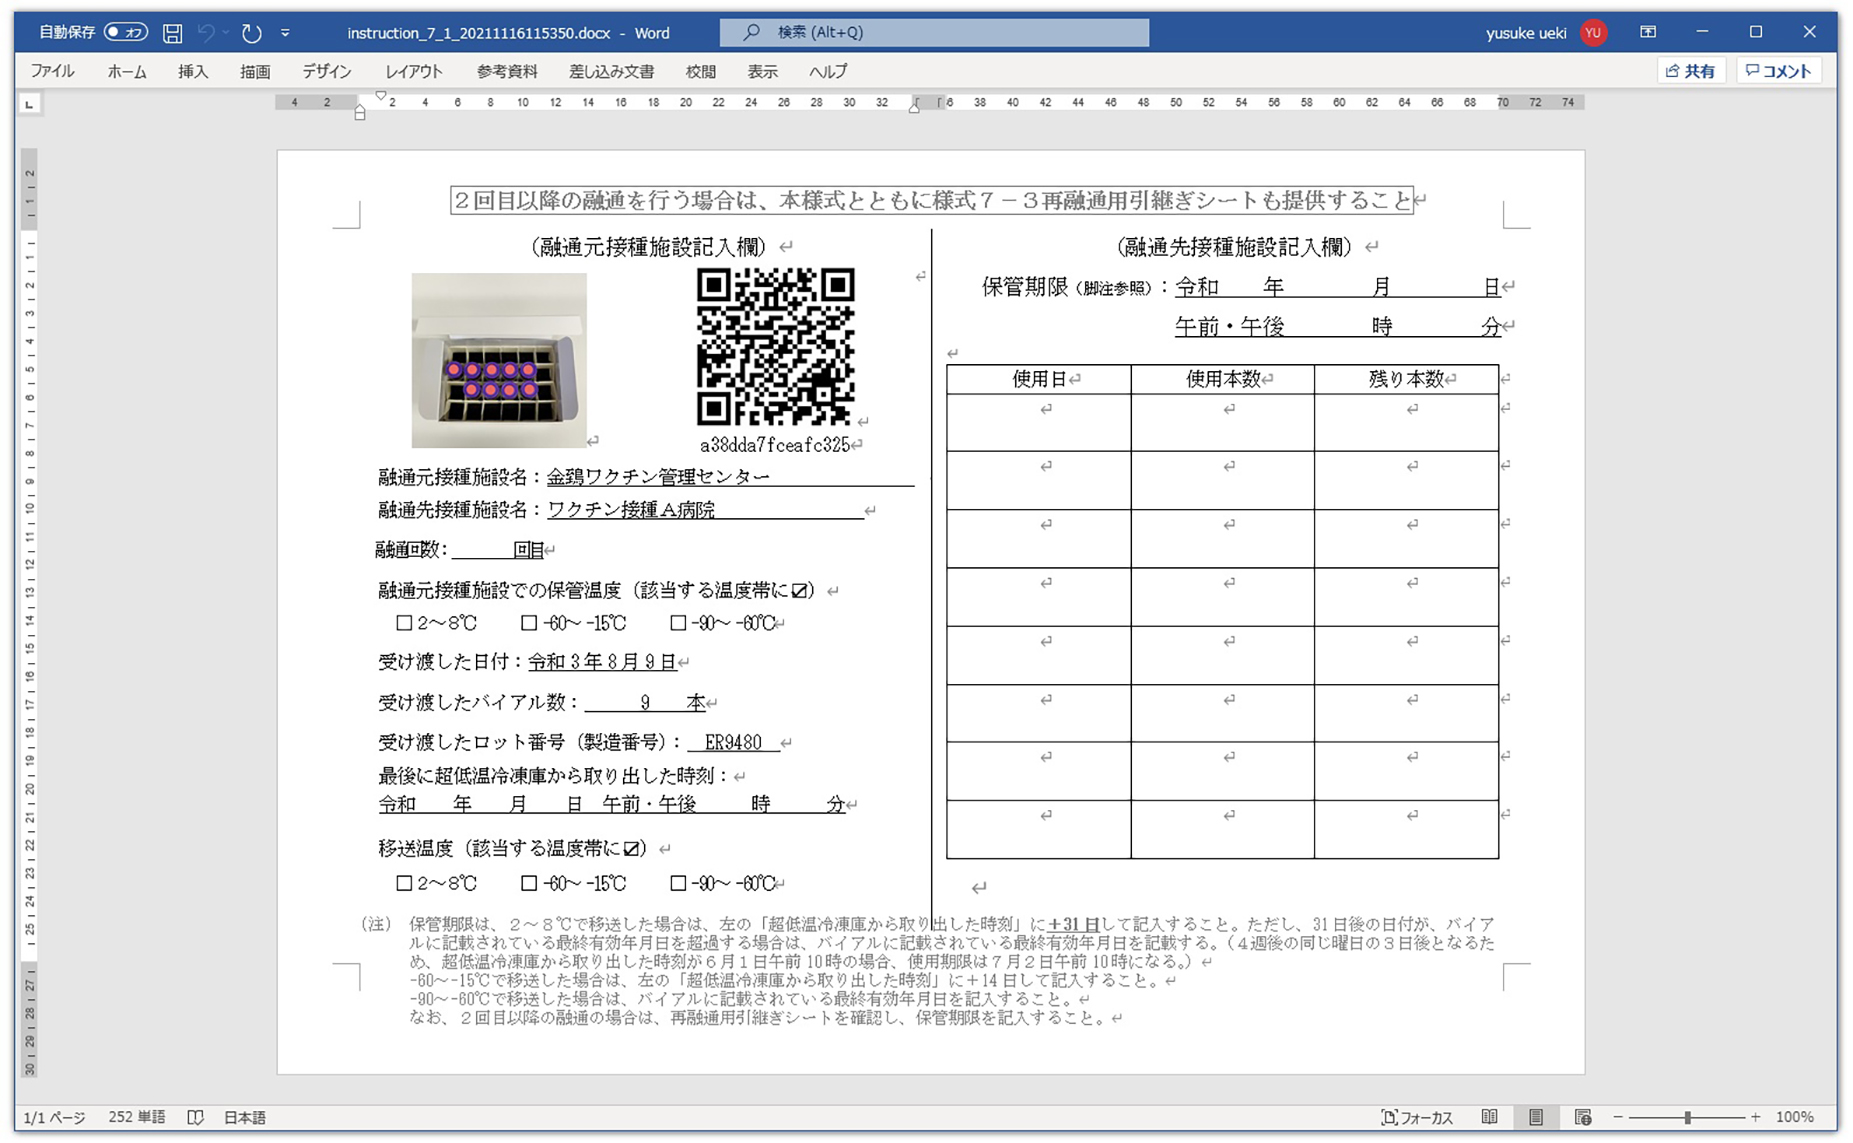Image resolution: width=1853 pixels, height=1143 pixels.
Task: Open the 100% zoom level dialog
Action: tap(1794, 1117)
